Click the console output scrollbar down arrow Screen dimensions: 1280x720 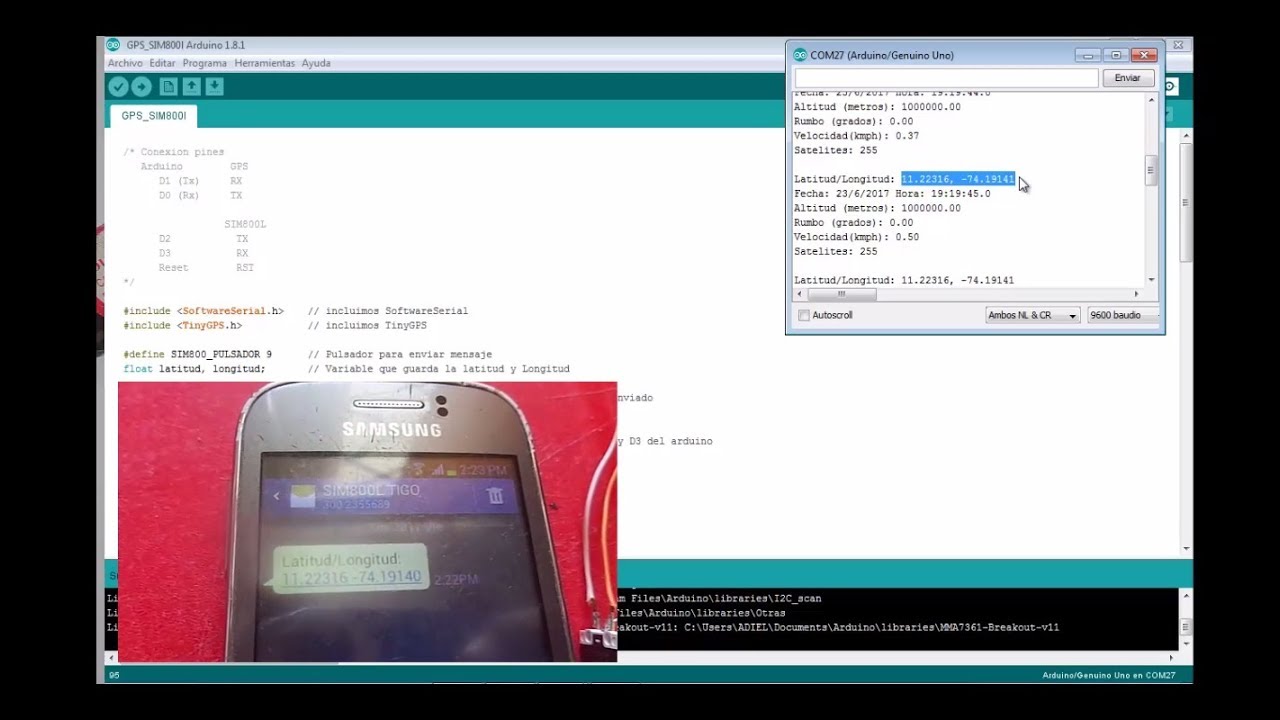click(1186, 644)
